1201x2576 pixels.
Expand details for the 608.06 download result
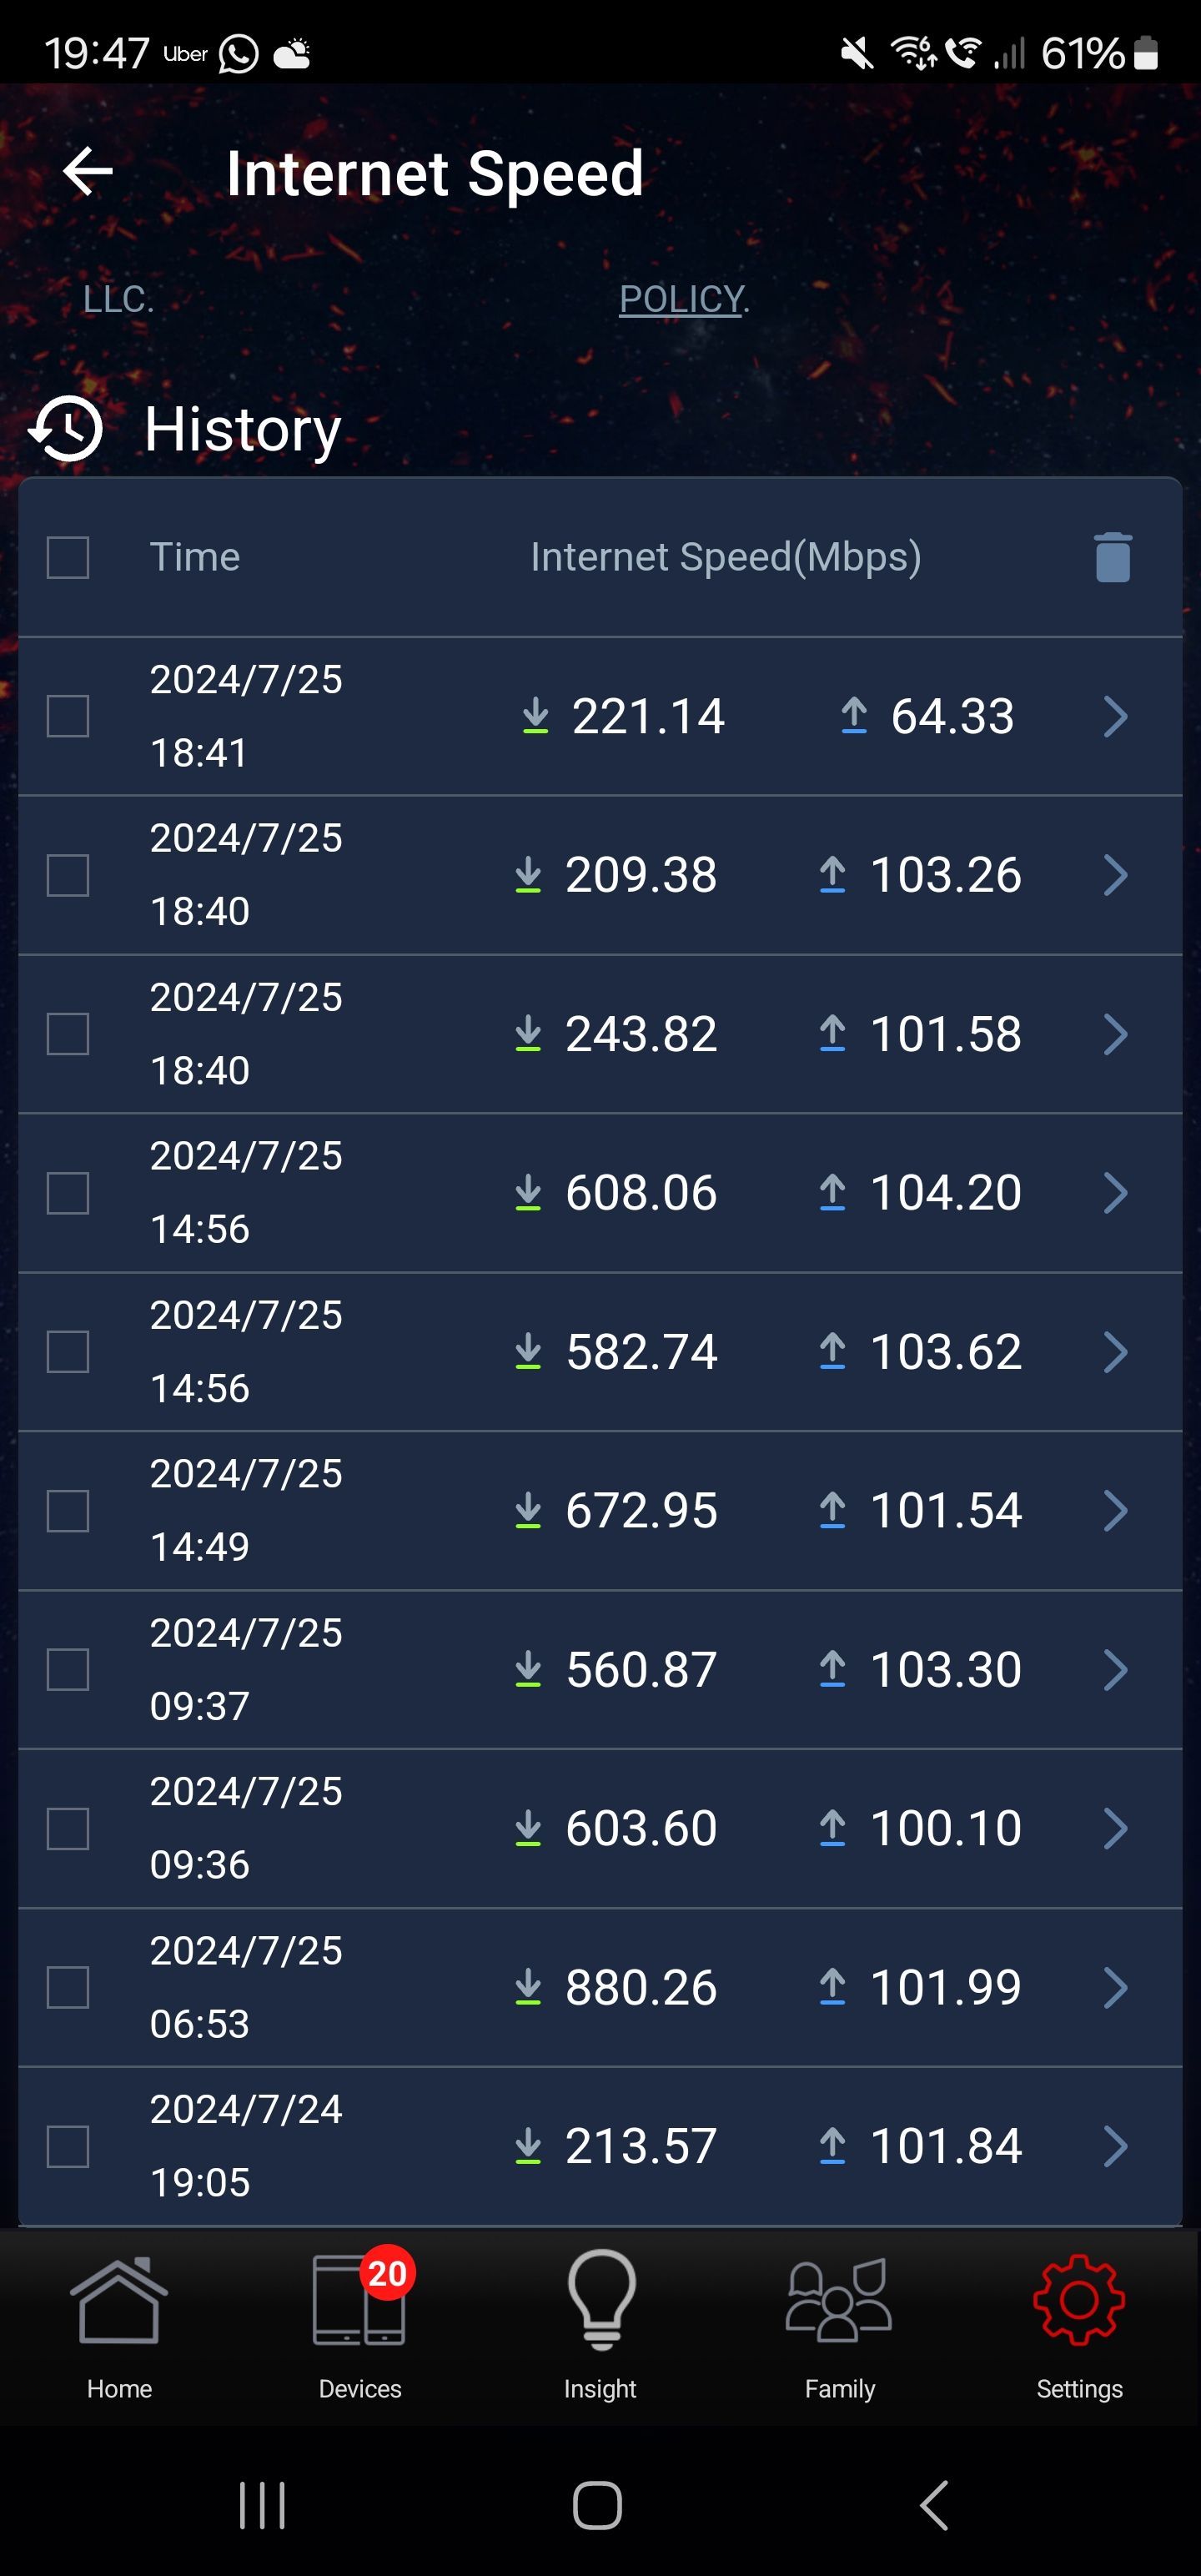click(1115, 1193)
